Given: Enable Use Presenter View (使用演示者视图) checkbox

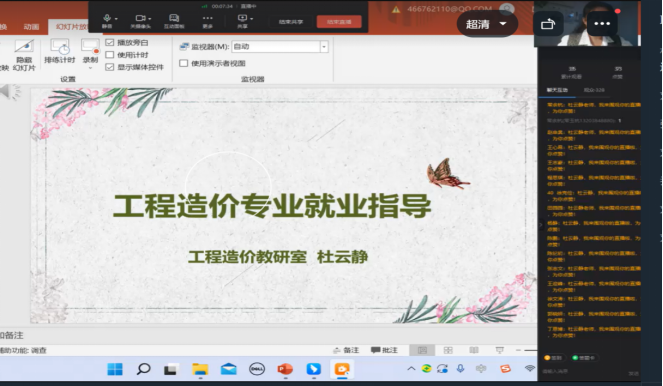Looking at the screenshot, I should coord(184,63).
